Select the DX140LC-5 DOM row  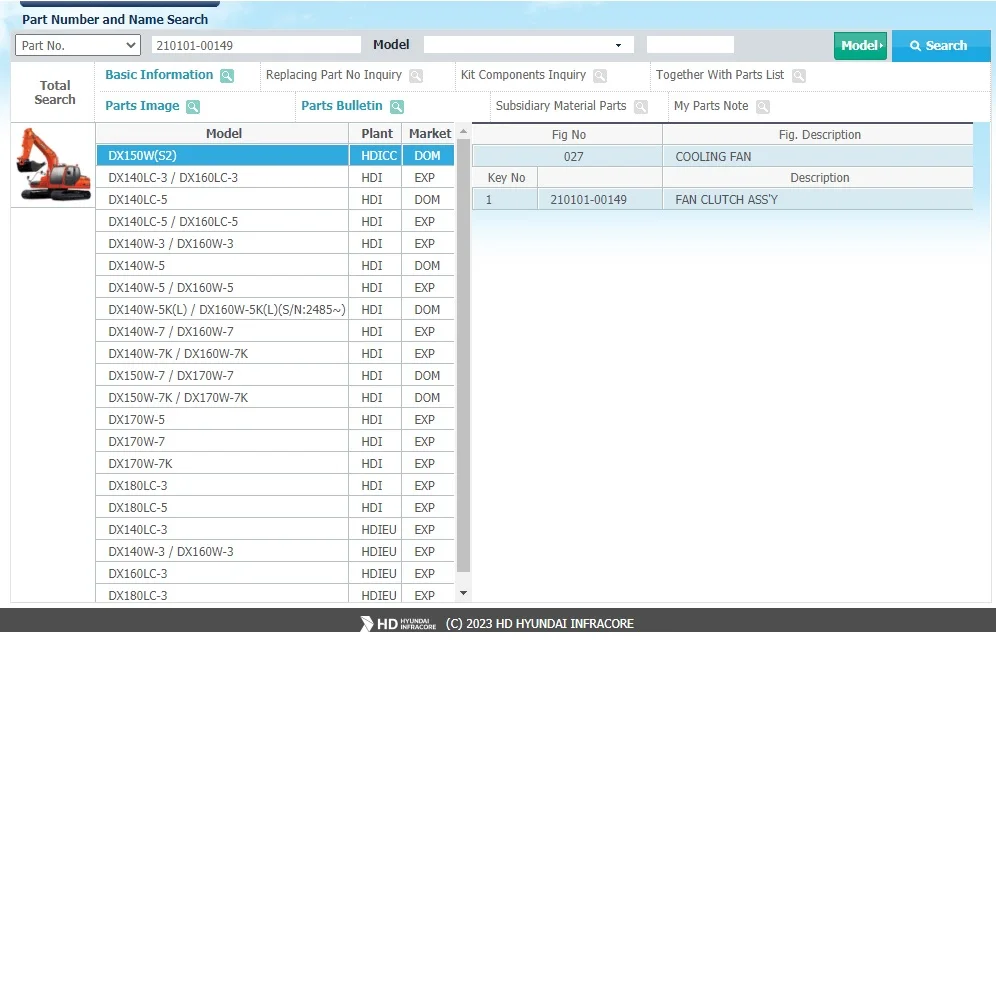[275, 199]
